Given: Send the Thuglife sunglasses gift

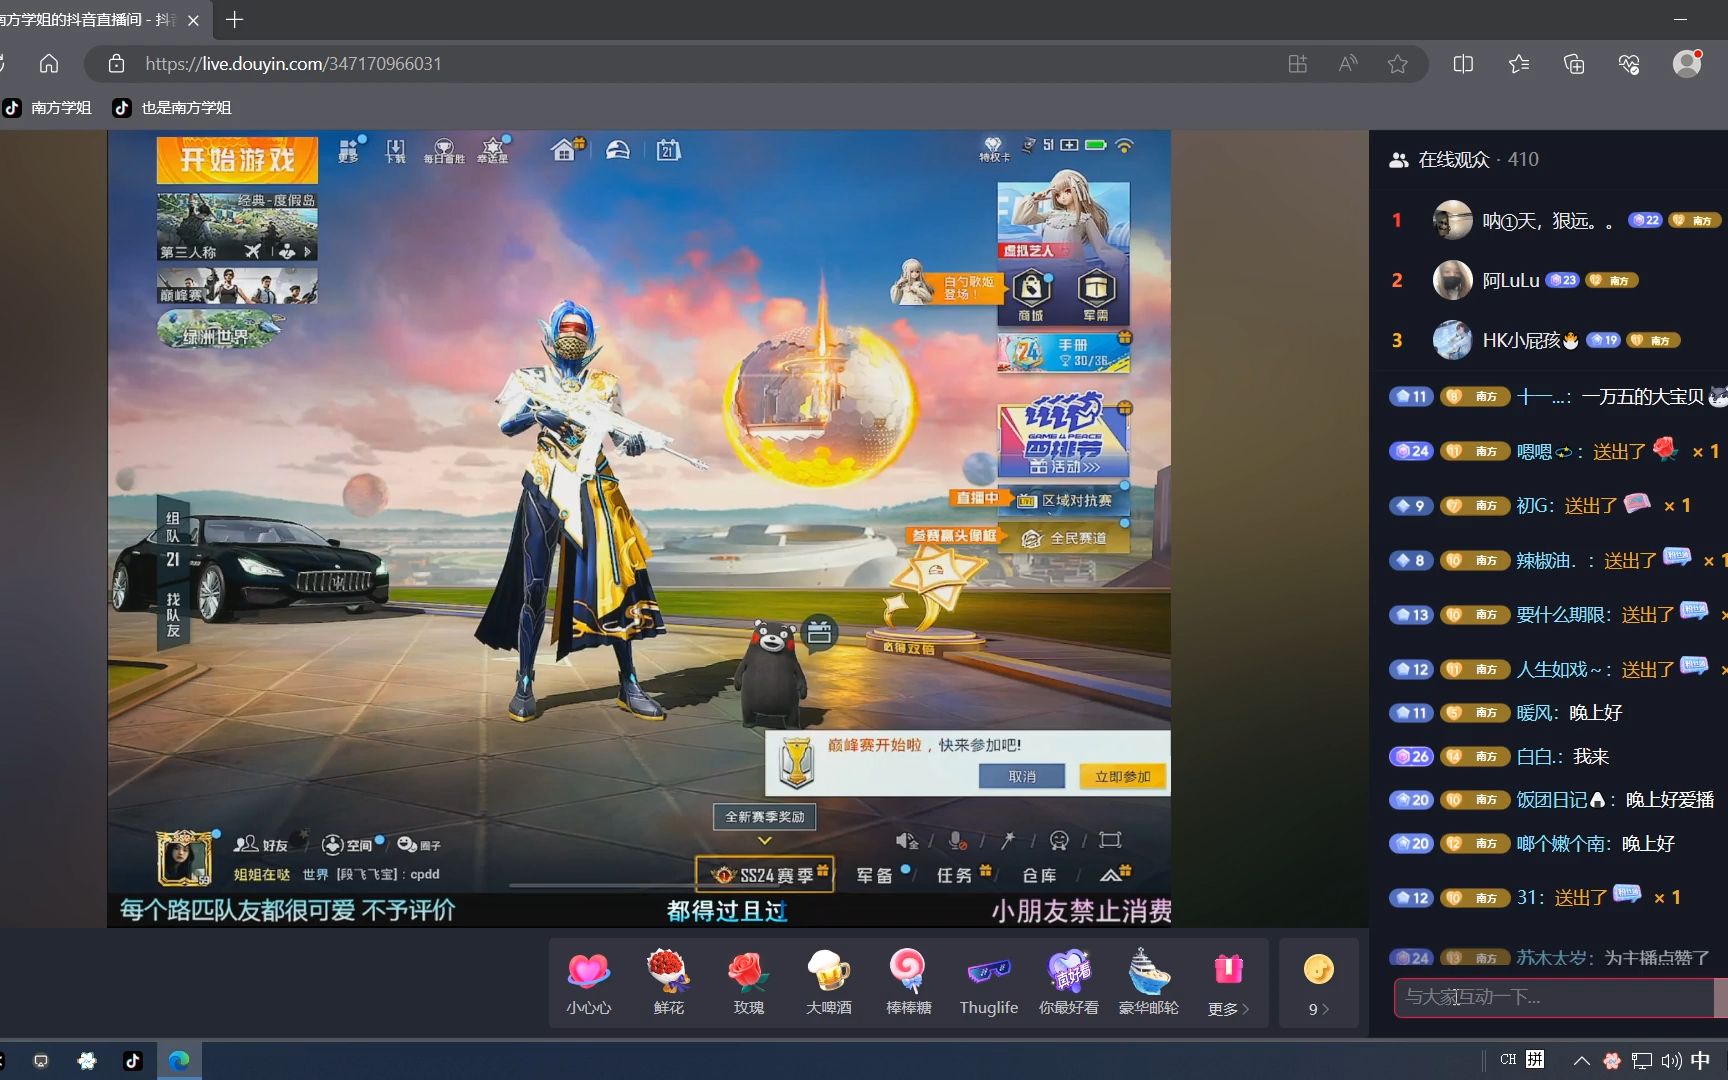Looking at the screenshot, I should (988, 982).
